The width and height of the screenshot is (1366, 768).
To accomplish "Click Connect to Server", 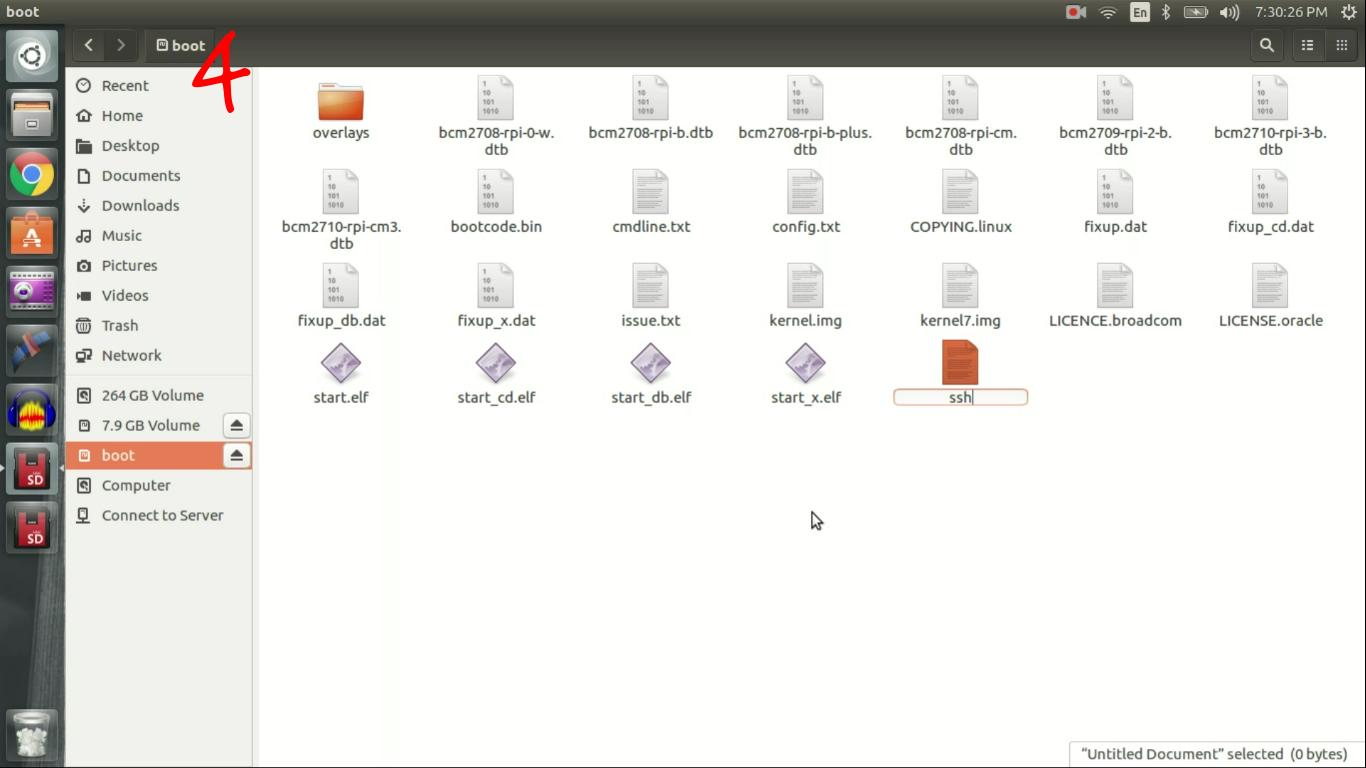I will 158,516.
